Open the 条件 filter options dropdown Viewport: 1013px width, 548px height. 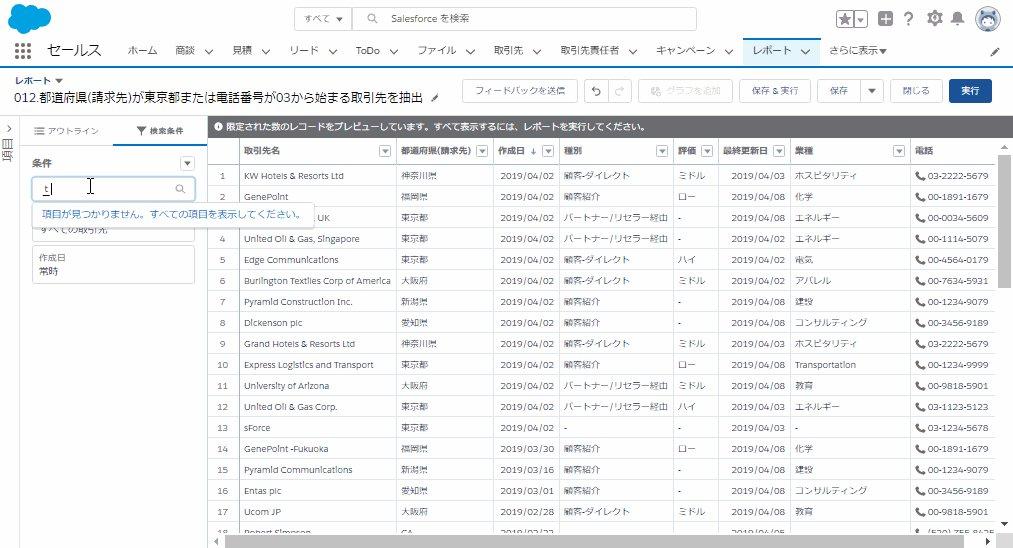187,163
